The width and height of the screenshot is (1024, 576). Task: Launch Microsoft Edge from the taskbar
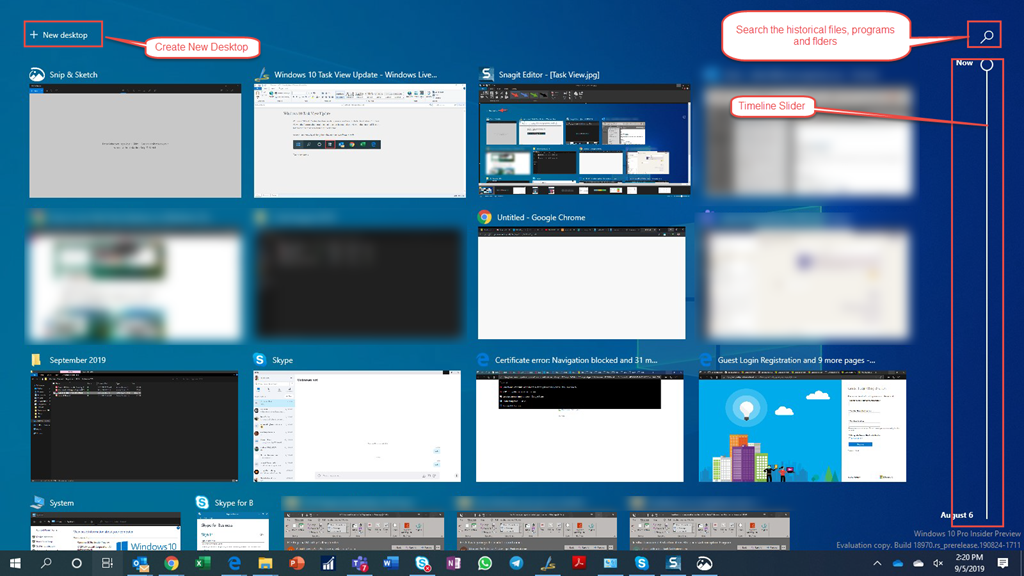tap(234, 562)
